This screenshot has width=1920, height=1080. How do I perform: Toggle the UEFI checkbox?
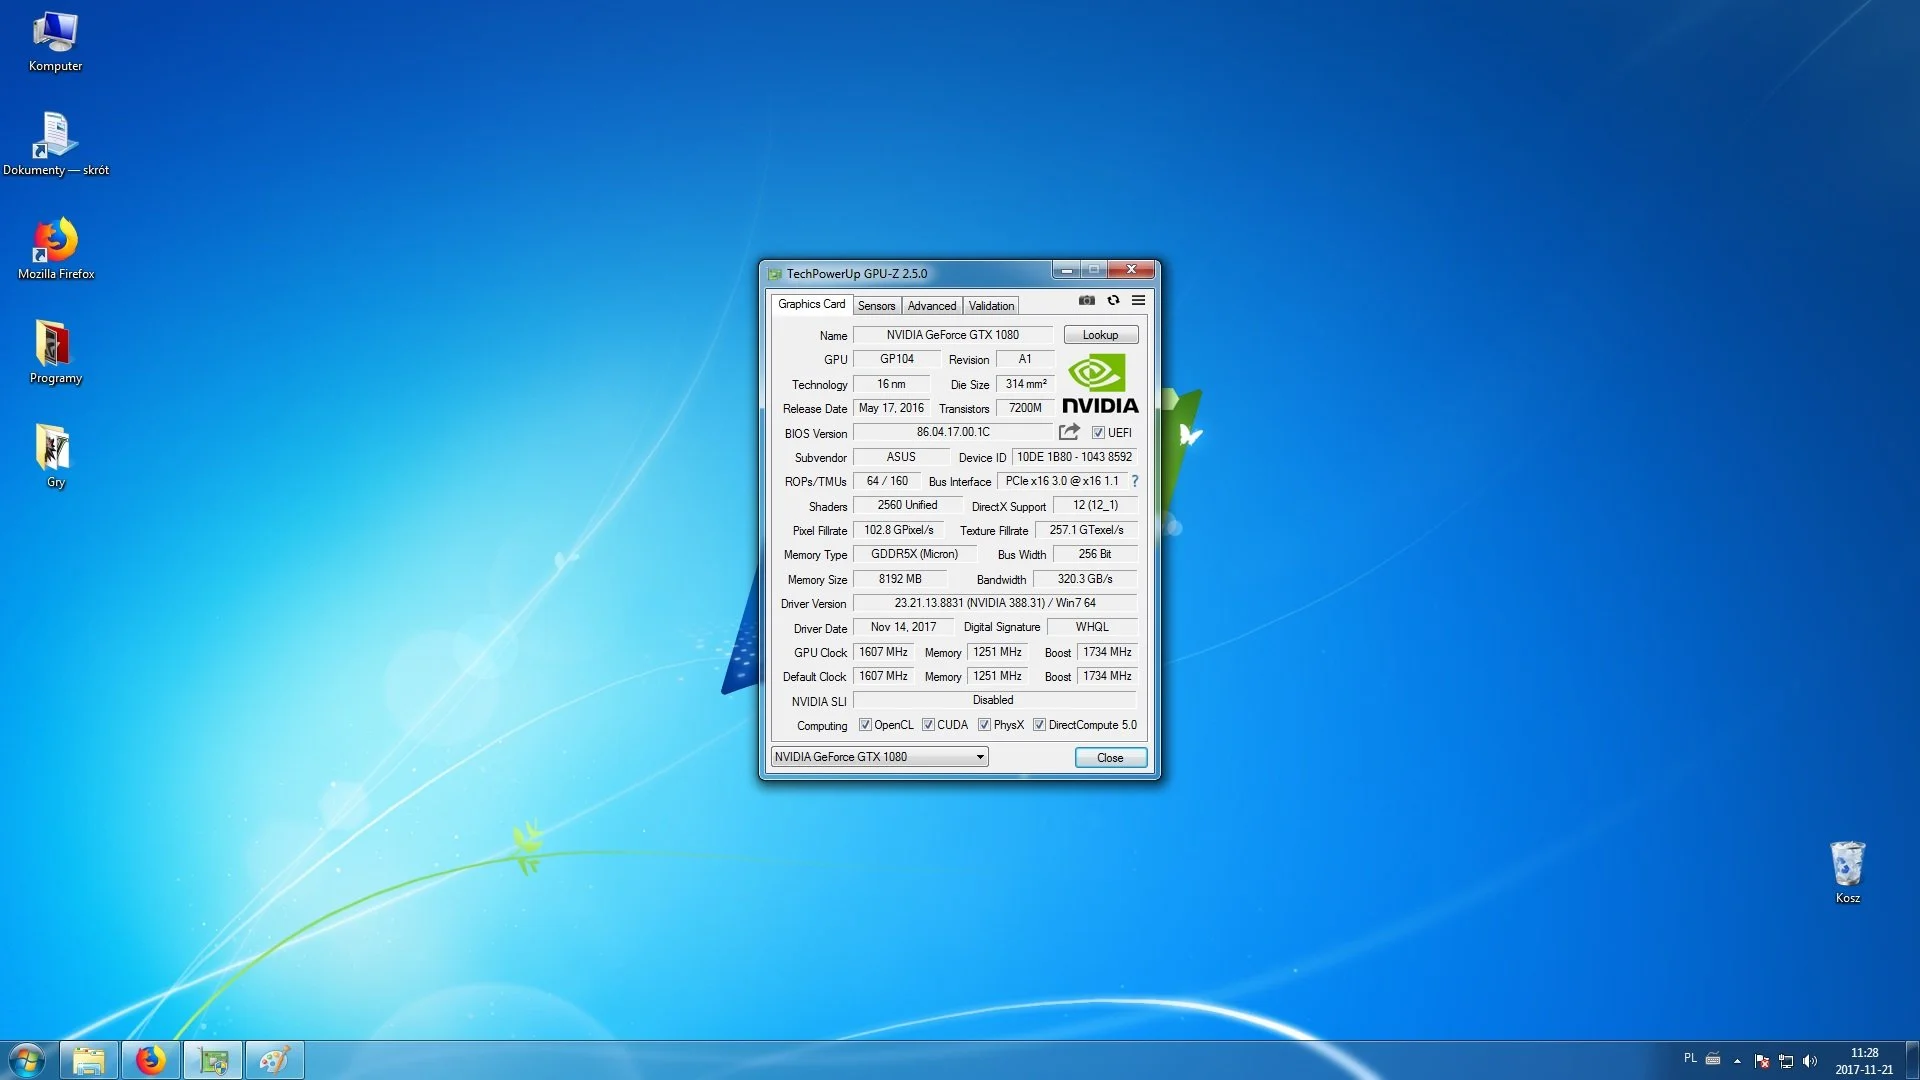[x=1098, y=433]
